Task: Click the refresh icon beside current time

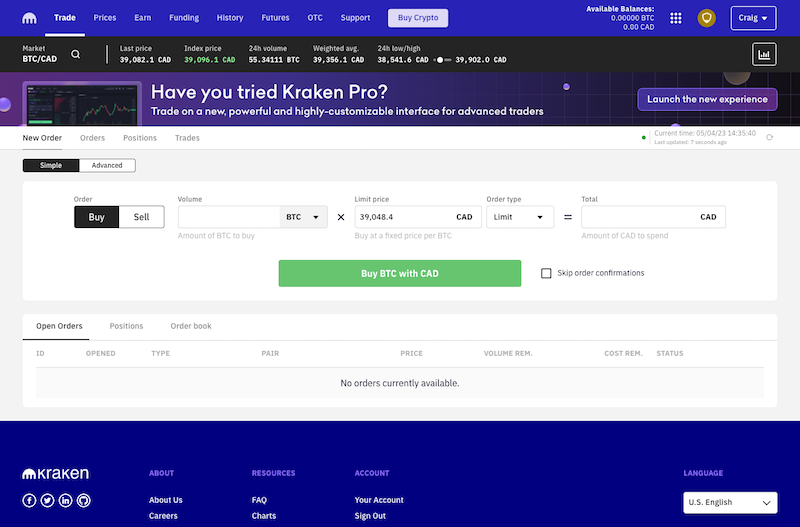Action: click(769, 137)
